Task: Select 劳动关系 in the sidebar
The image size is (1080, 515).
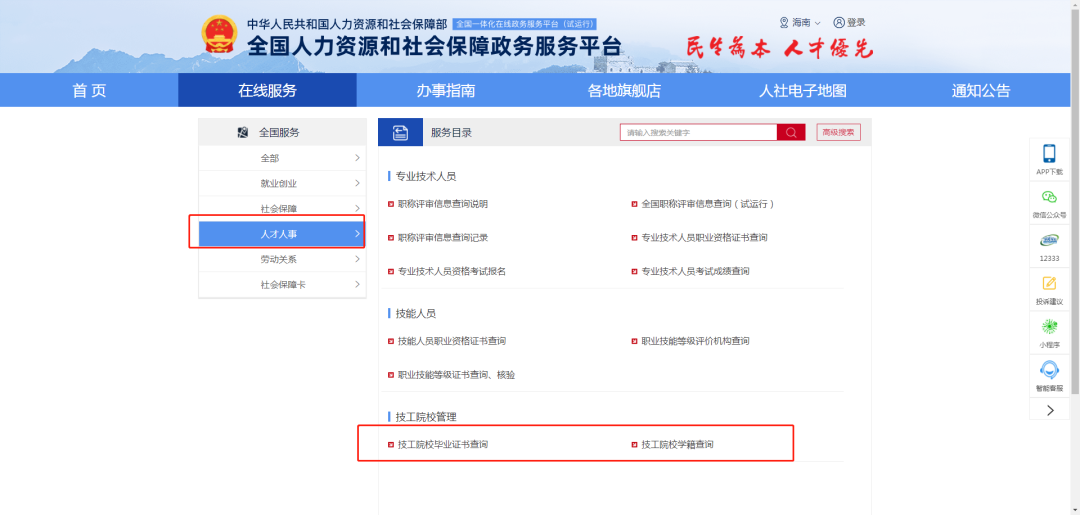Action: pyautogui.click(x=280, y=259)
